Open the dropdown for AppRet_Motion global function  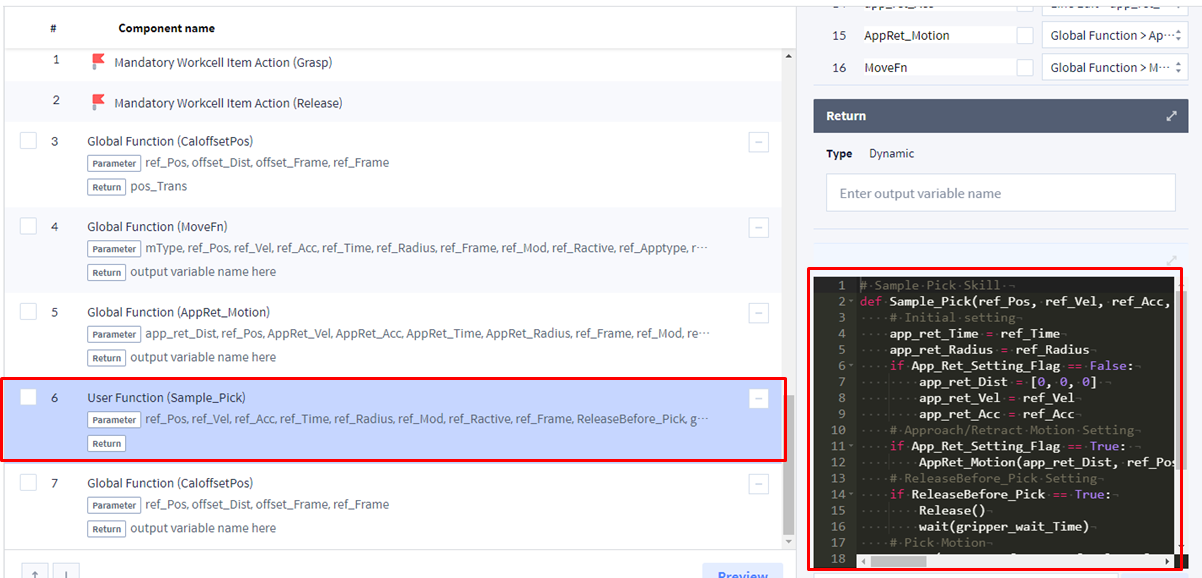point(1114,36)
